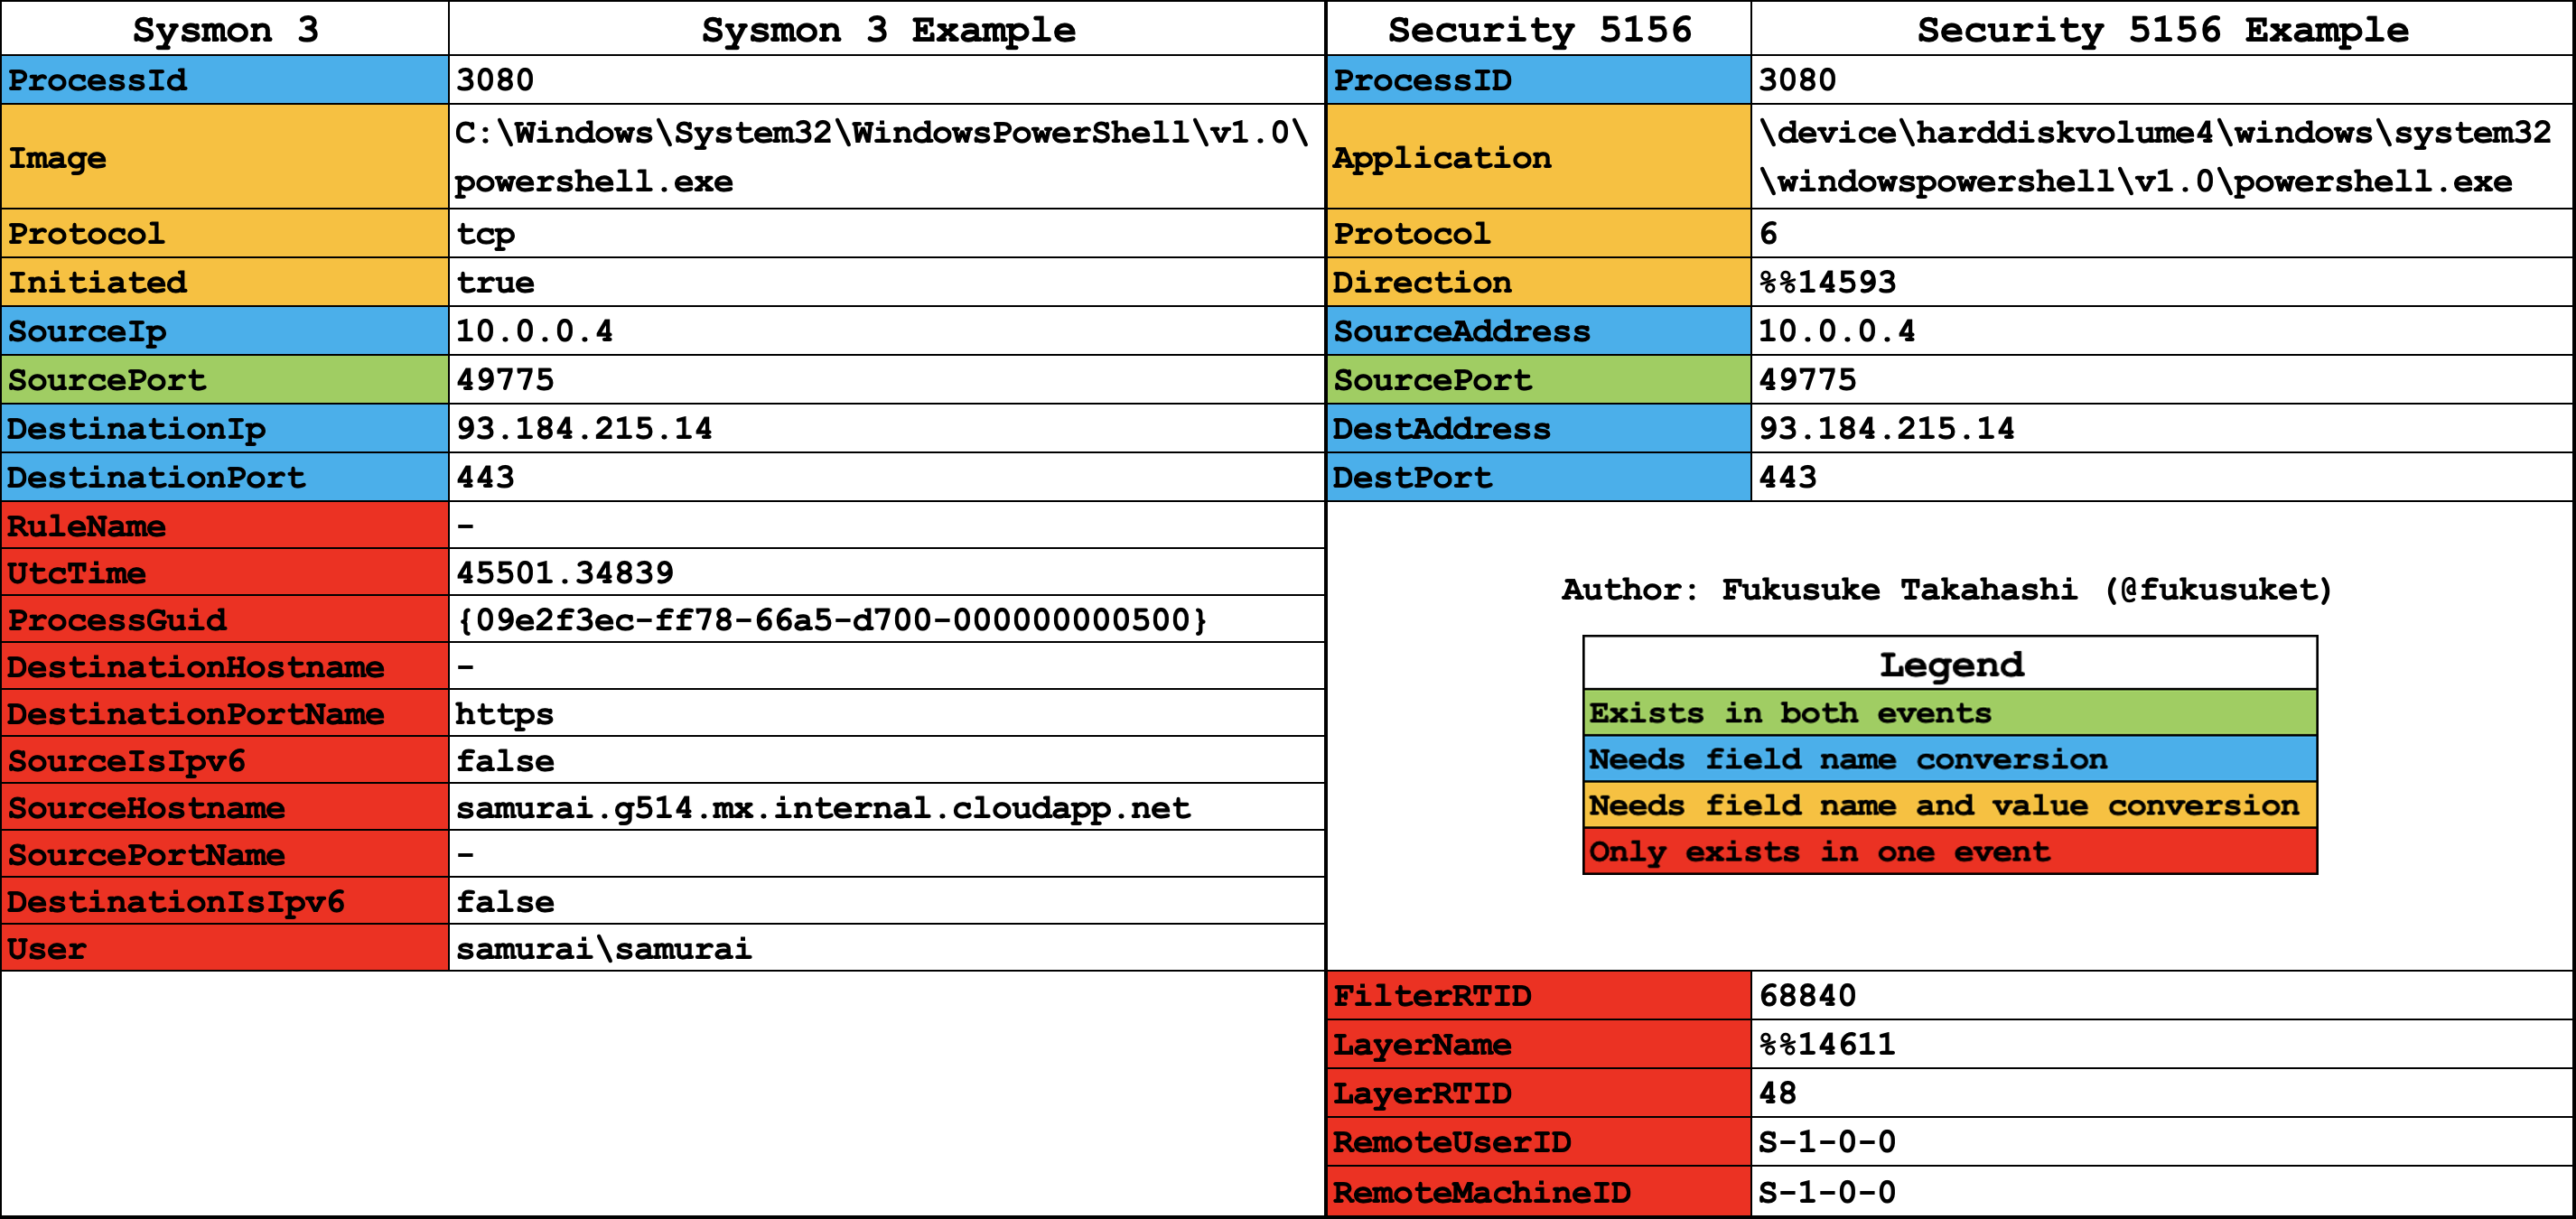
Task: Click the ProcessGuid value cell
Action: [x=886, y=620]
